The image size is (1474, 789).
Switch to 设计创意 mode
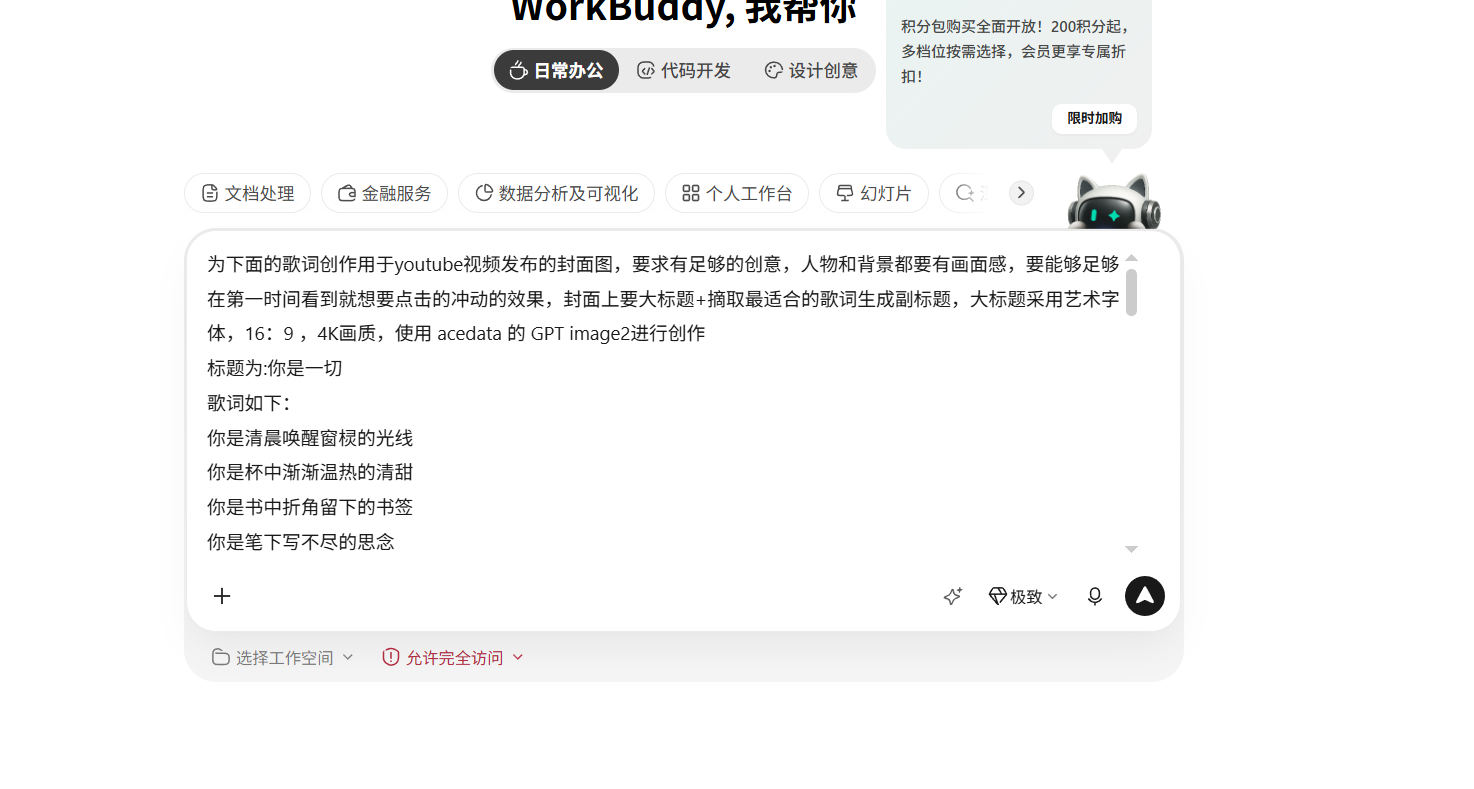pos(811,71)
